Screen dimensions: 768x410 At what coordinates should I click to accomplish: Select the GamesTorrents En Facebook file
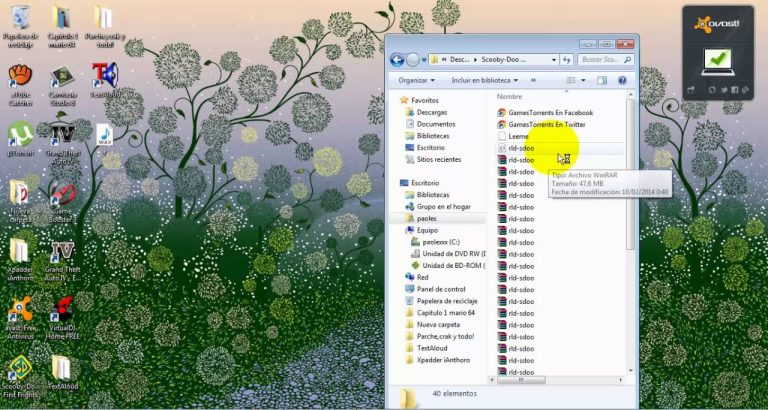pyautogui.click(x=550, y=113)
